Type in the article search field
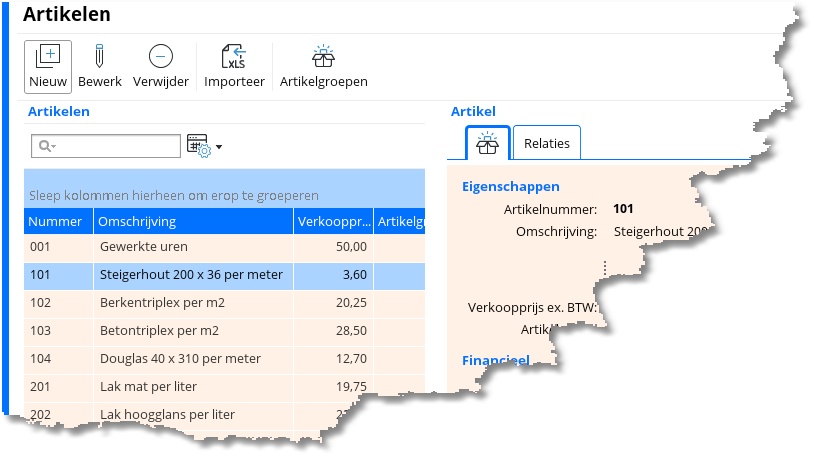The image size is (813, 462). click(115, 146)
